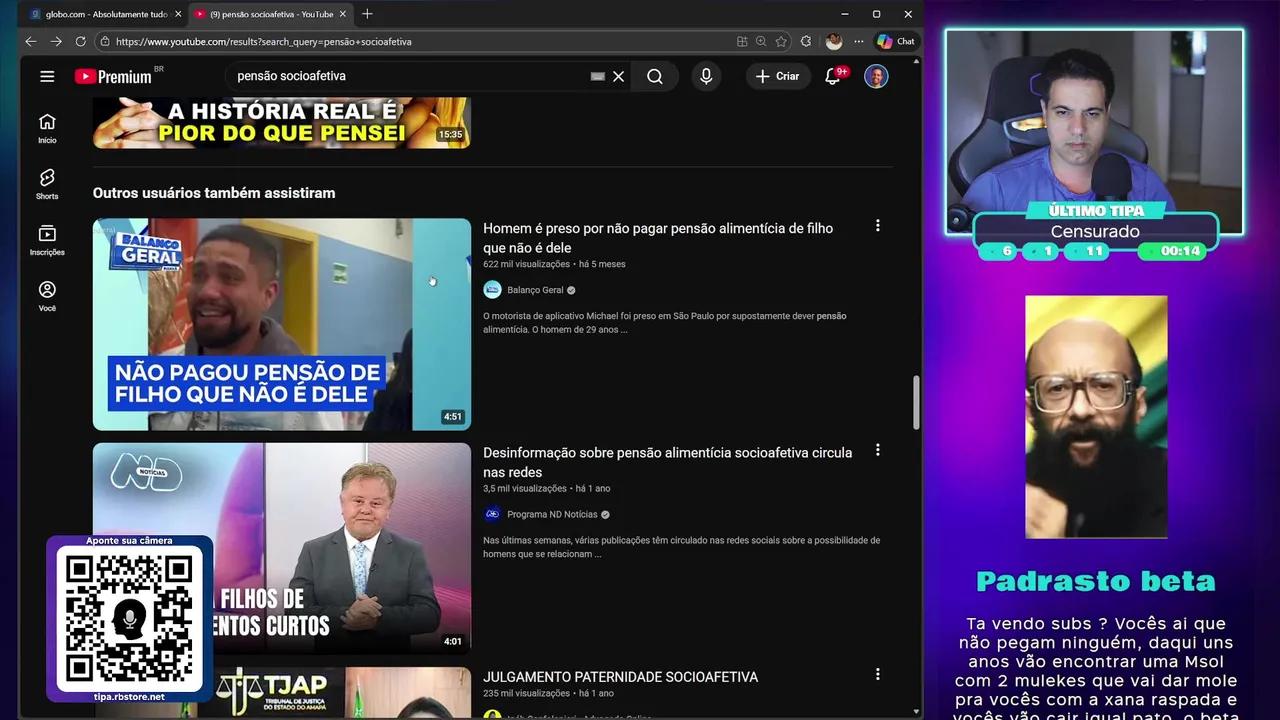This screenshot has width=1280, height=720.
Task: Open the notifications bell
Action: point(831,76)
